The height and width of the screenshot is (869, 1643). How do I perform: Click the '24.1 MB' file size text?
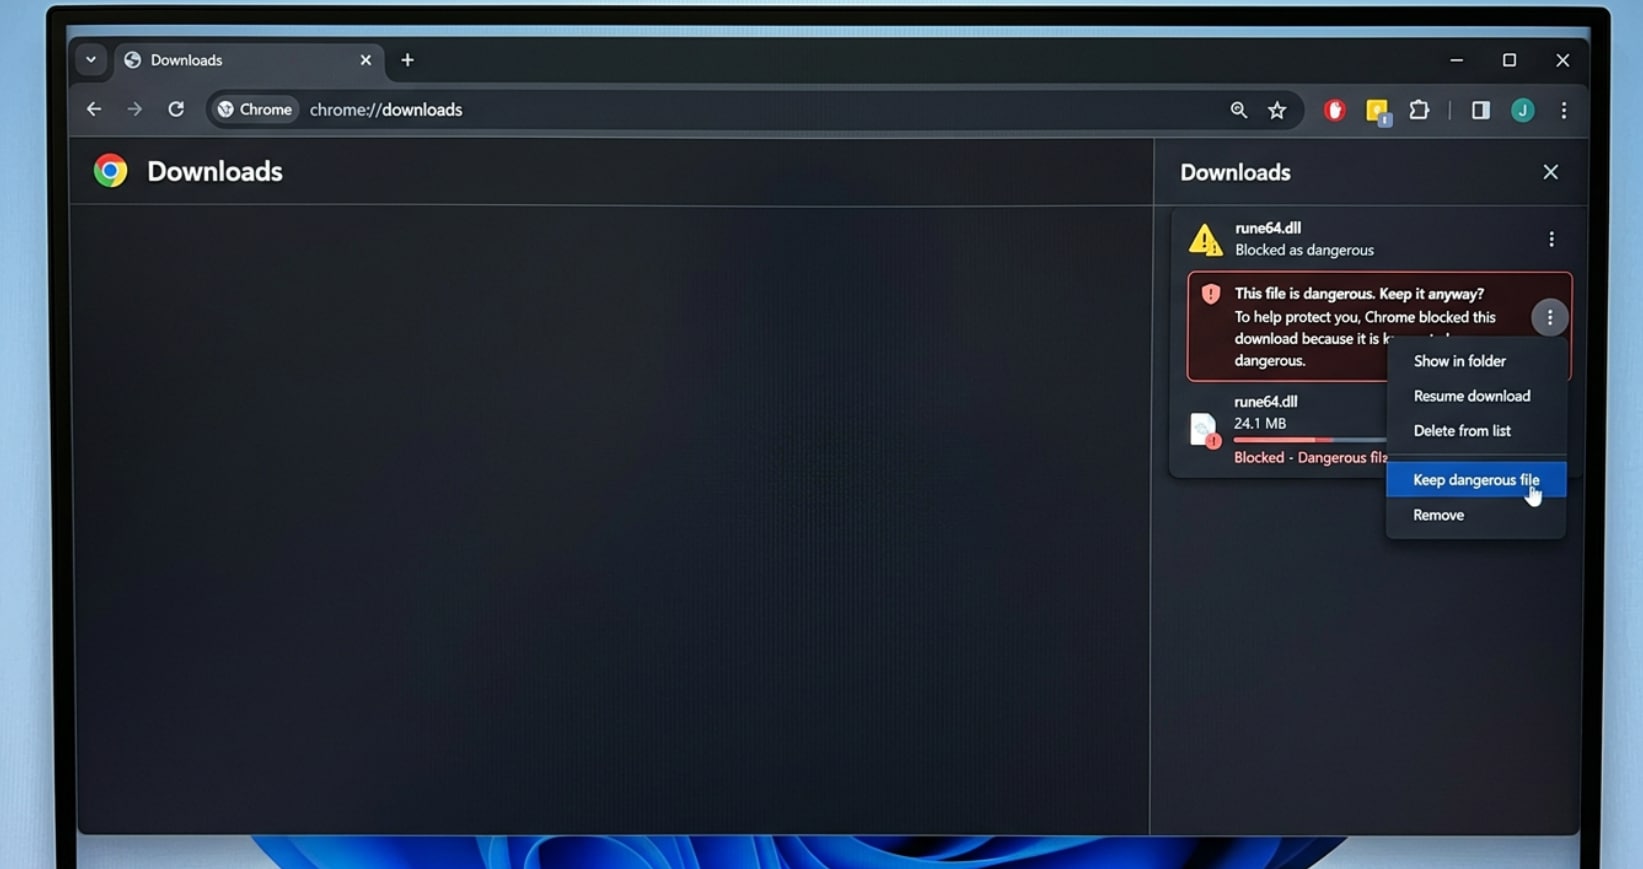pos(1260,423)
